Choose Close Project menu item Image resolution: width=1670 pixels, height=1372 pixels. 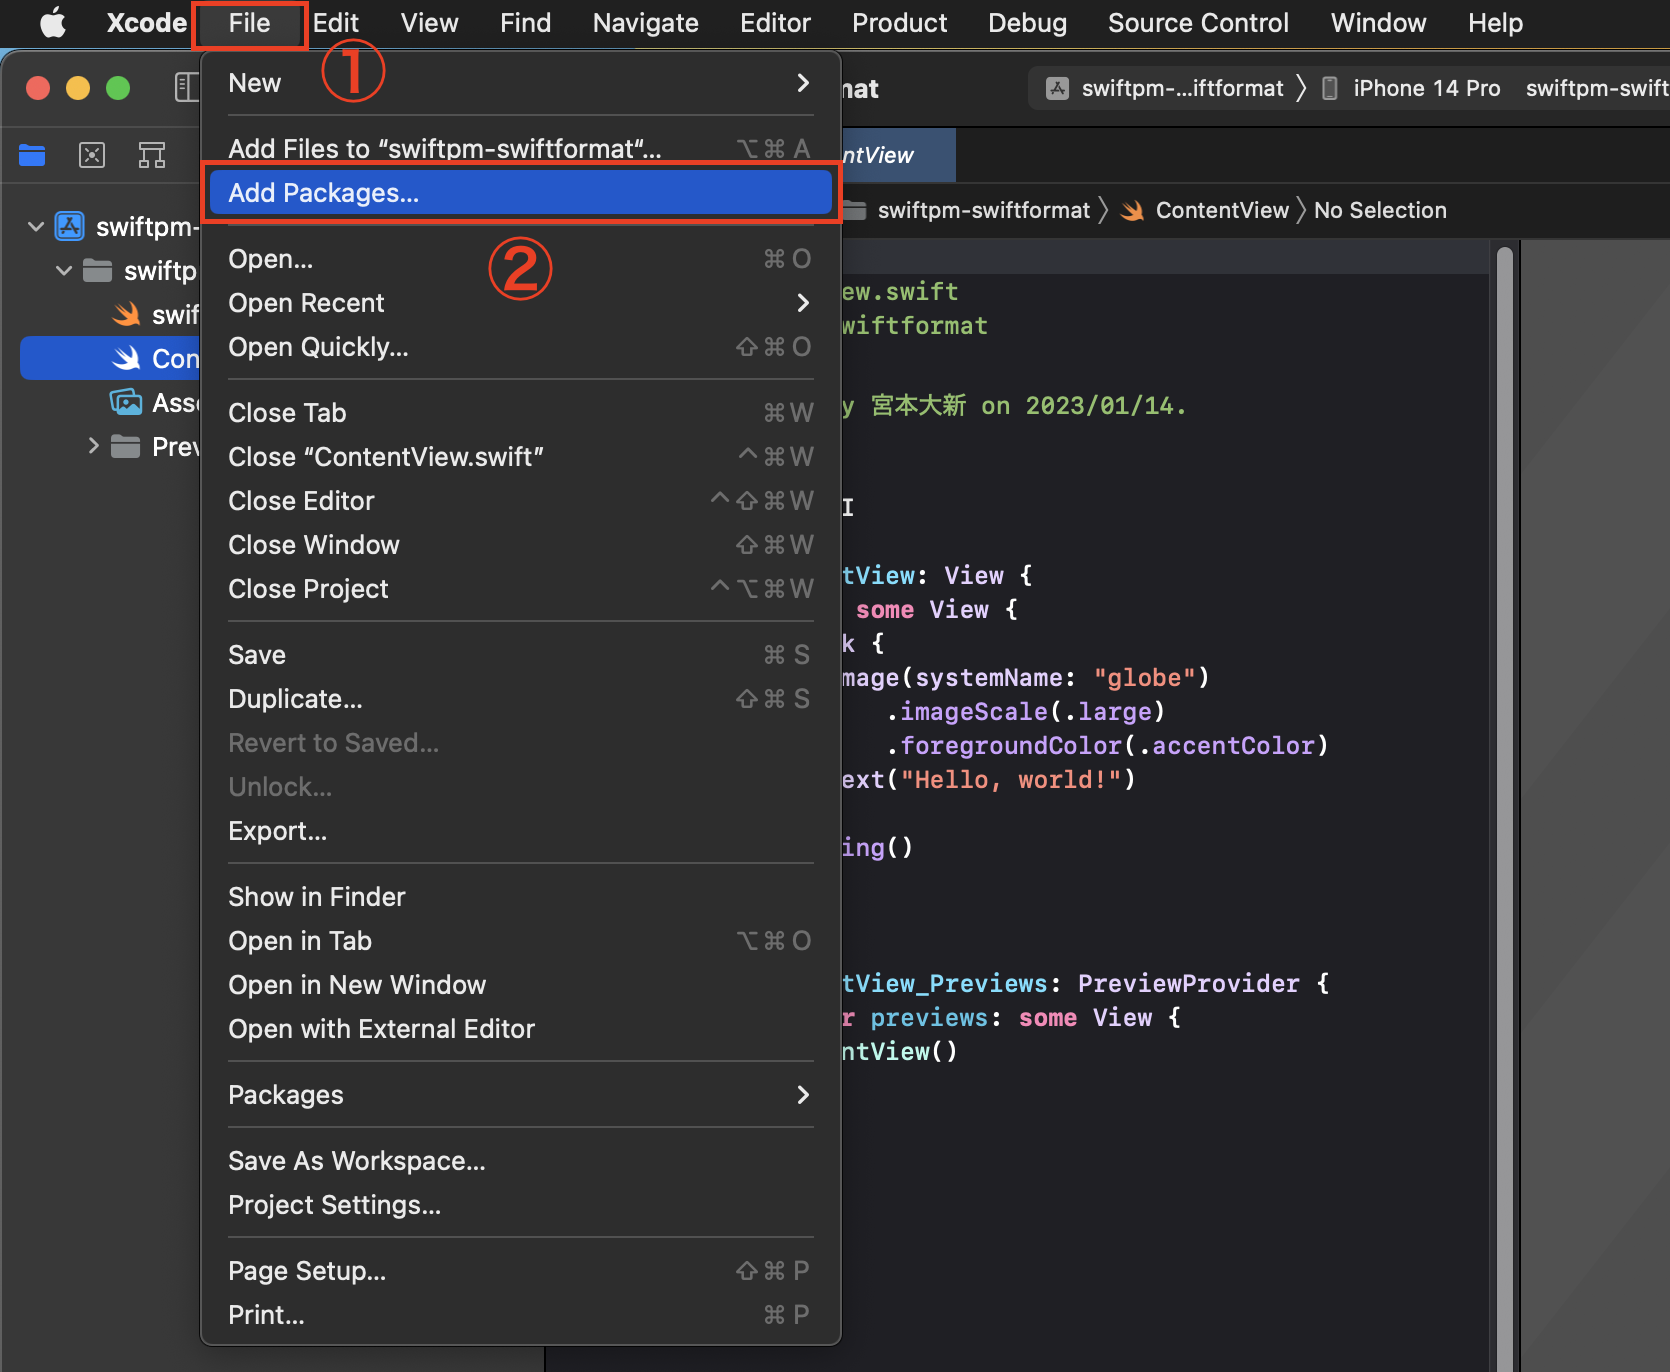tap(520, 589)
